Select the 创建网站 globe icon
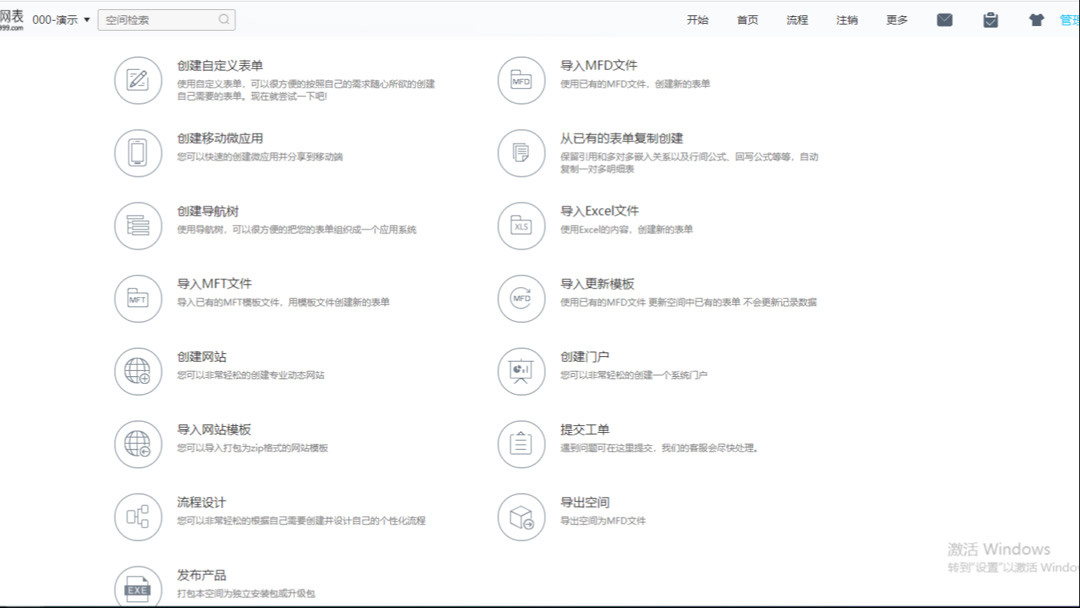Image resolution: width=1080 pixels, height=608 pixels. point(138,371)
